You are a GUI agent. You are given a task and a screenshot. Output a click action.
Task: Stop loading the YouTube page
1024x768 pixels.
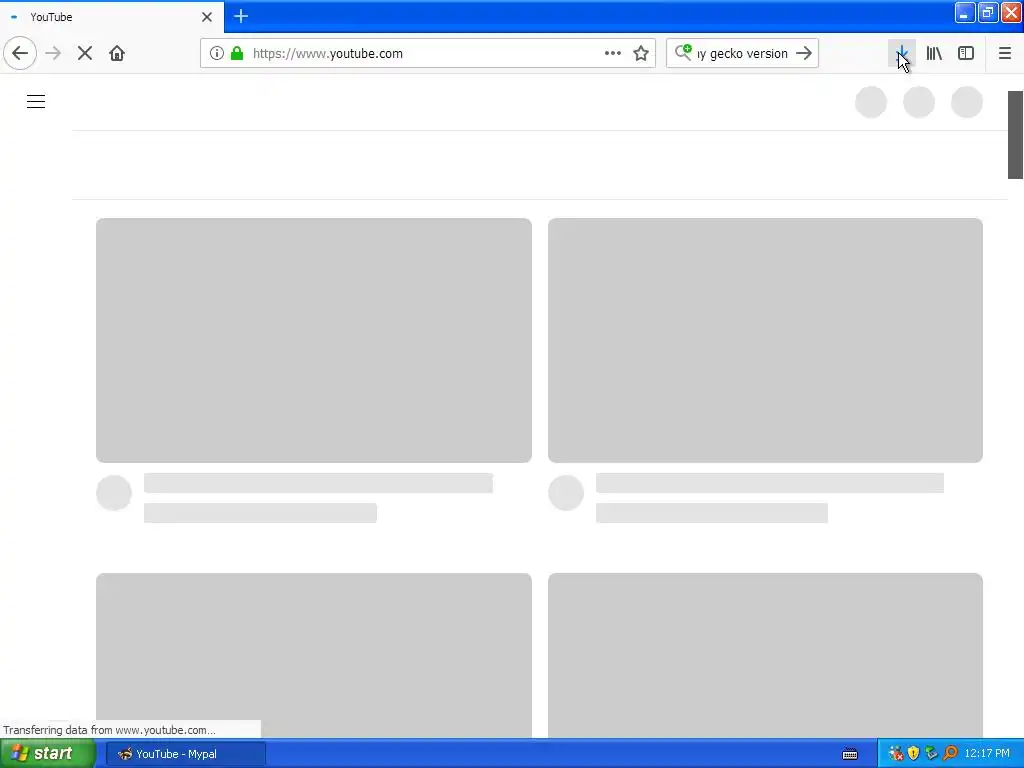85,54
